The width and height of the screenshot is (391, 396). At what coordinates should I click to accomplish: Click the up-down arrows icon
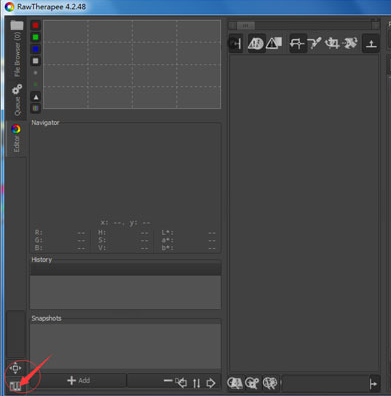pos(197,383)
